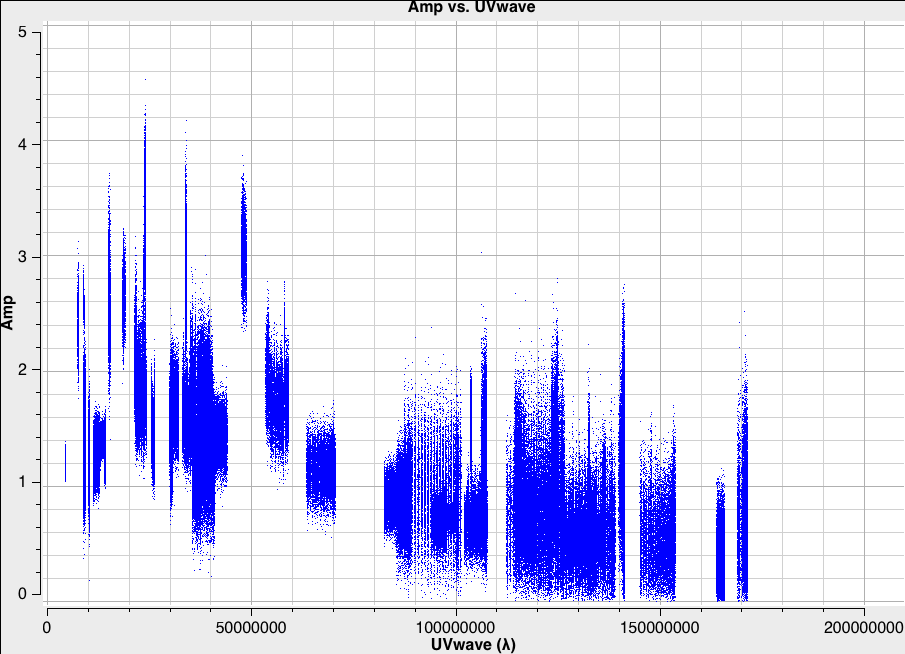The width and height of the screenshot is (905, 654).
Task: Click the y-axis tick value 4
Action: click(23, 144)
